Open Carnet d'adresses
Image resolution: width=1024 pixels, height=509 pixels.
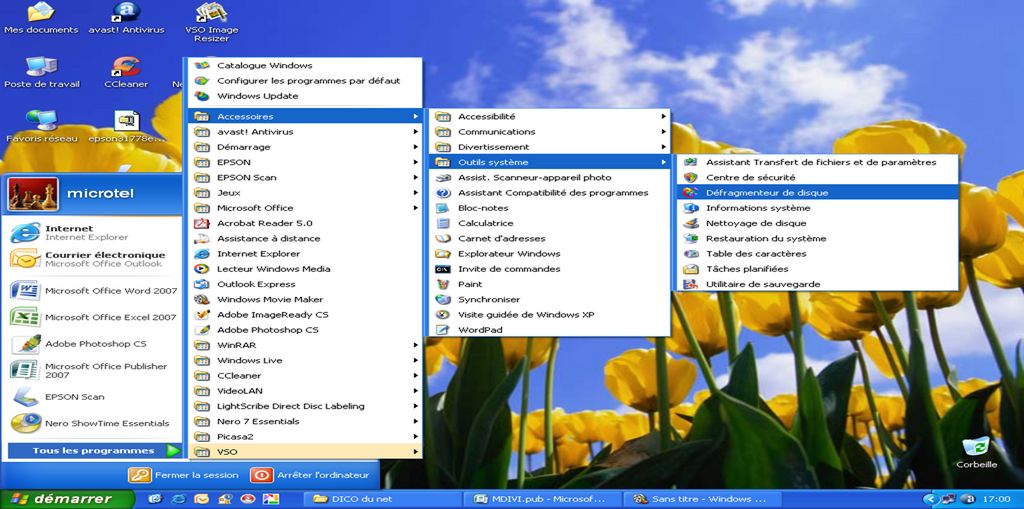[x=549, y=238]
